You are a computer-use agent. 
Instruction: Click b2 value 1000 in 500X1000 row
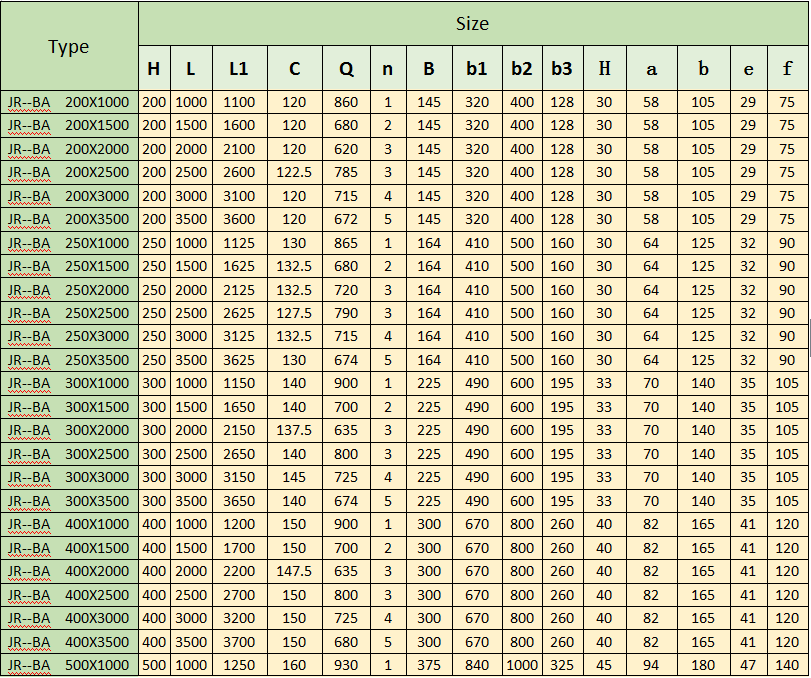click(522, 665)
